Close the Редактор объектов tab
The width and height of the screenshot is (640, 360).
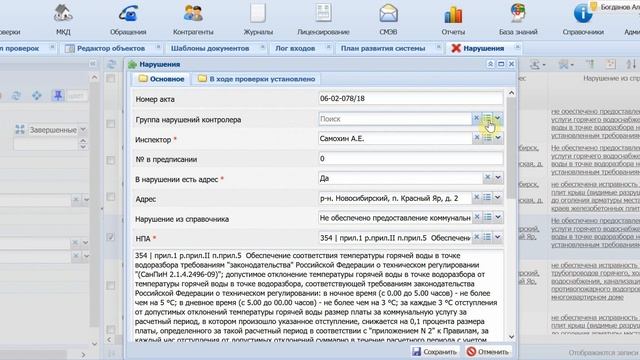coord(158,47)
